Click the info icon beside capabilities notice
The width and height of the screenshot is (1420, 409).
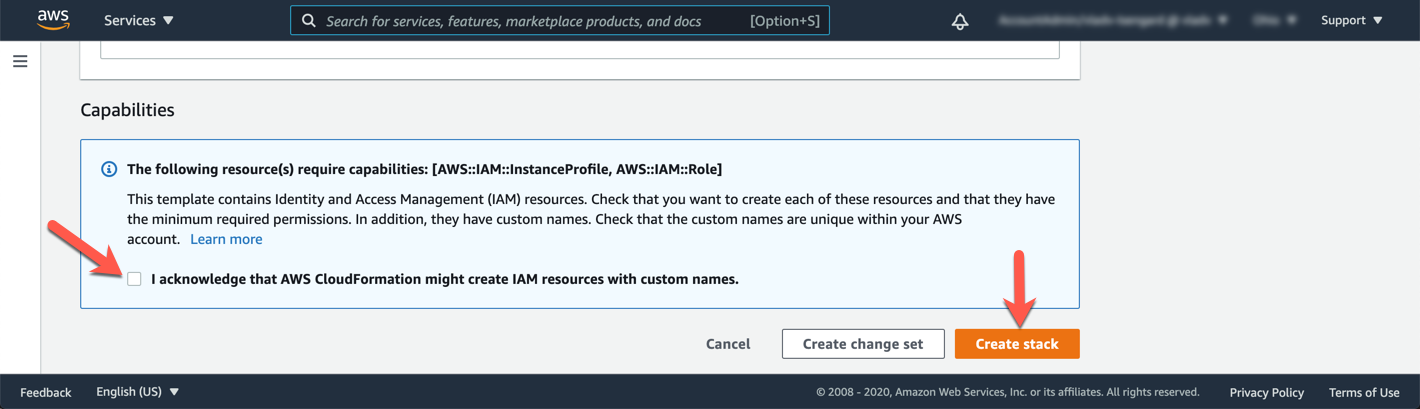coord(110,169)
